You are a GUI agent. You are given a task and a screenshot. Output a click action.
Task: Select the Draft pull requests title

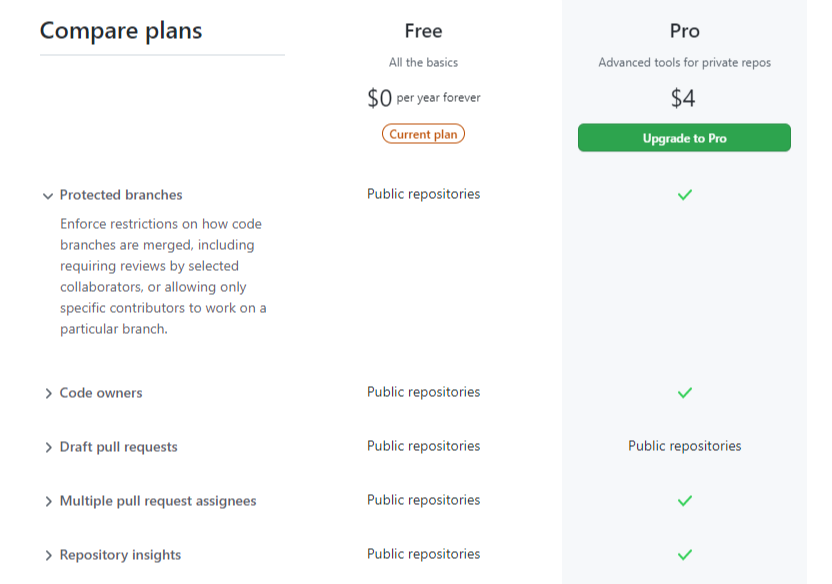(x=118, y=447)
